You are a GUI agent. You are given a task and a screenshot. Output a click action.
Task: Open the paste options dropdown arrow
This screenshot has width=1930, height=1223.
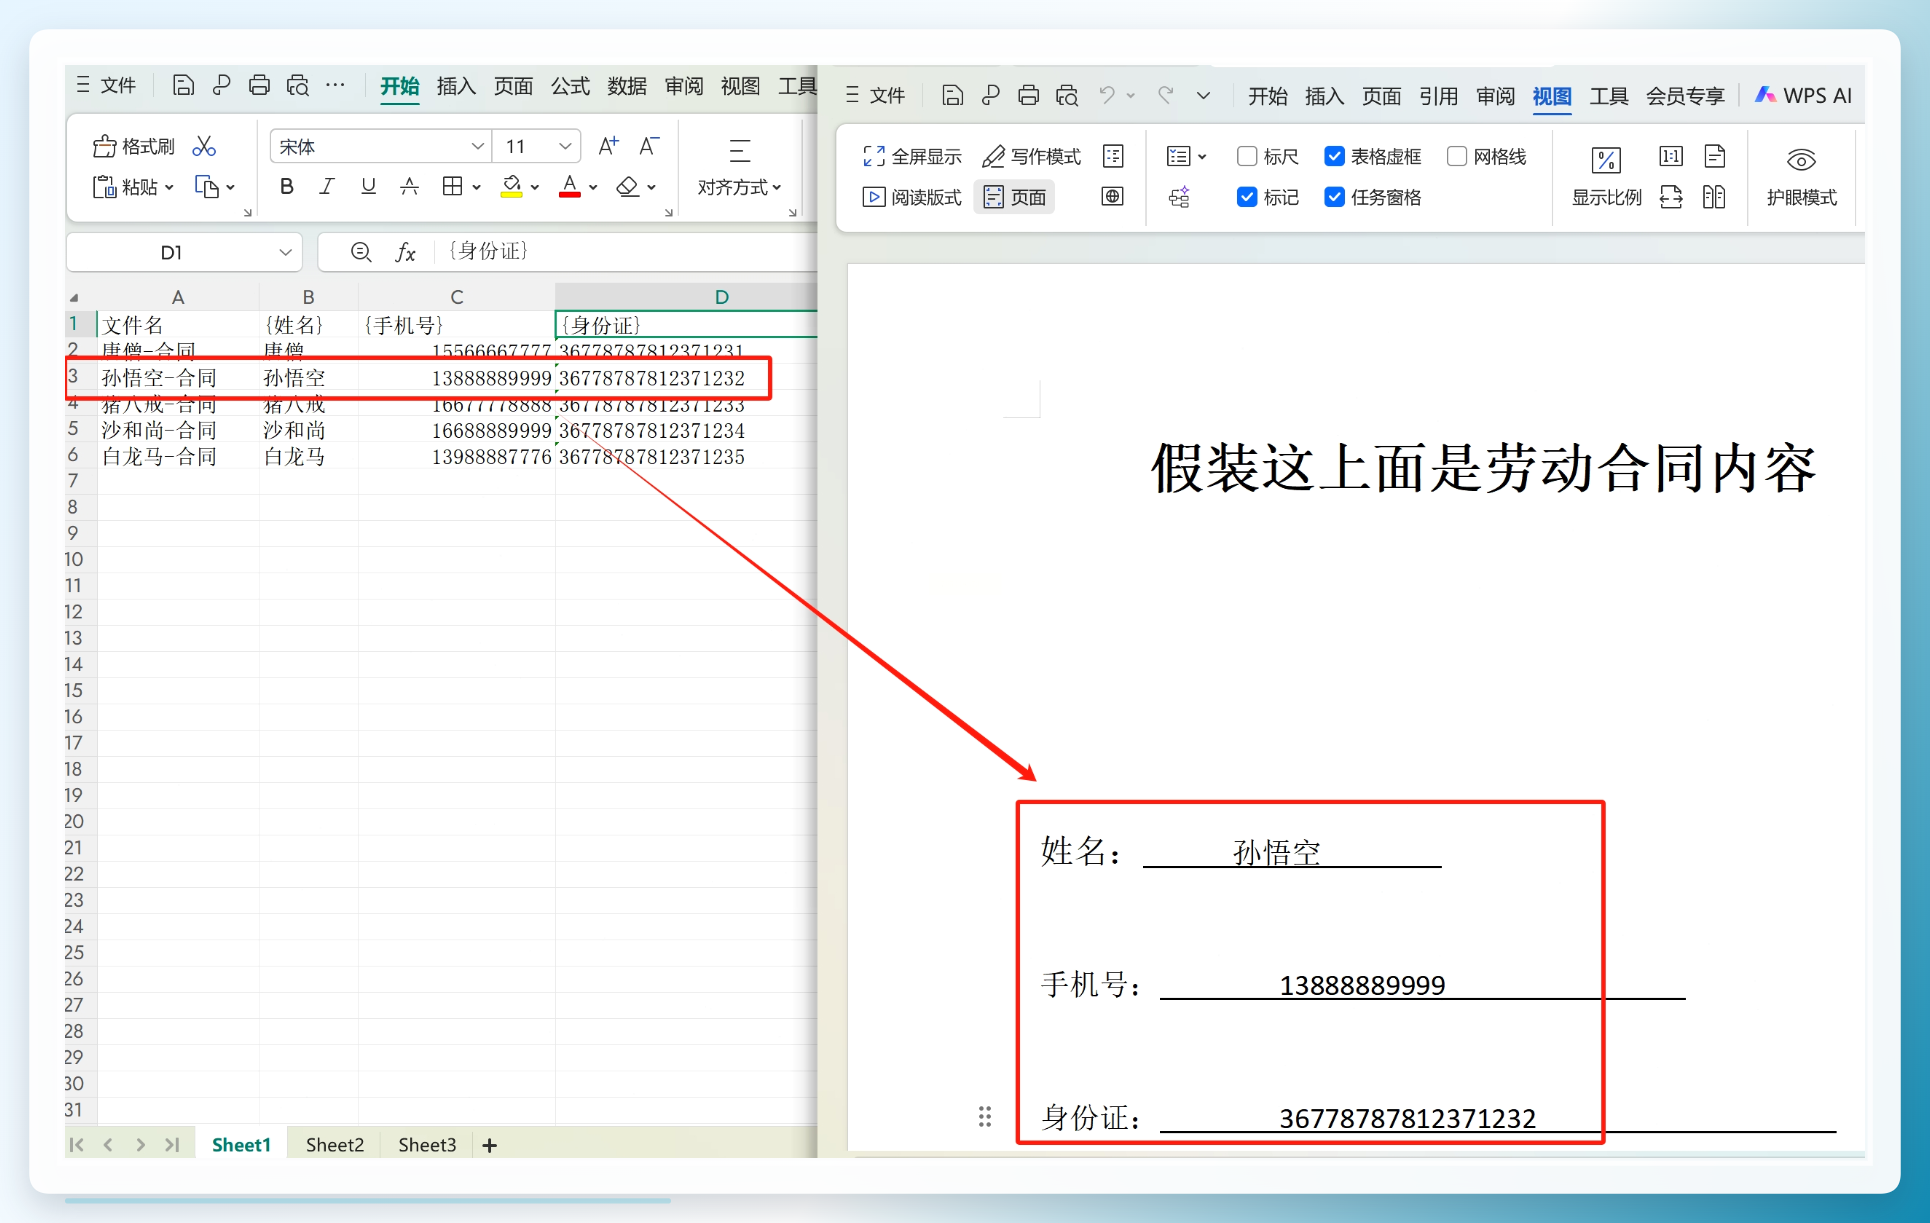169,187
